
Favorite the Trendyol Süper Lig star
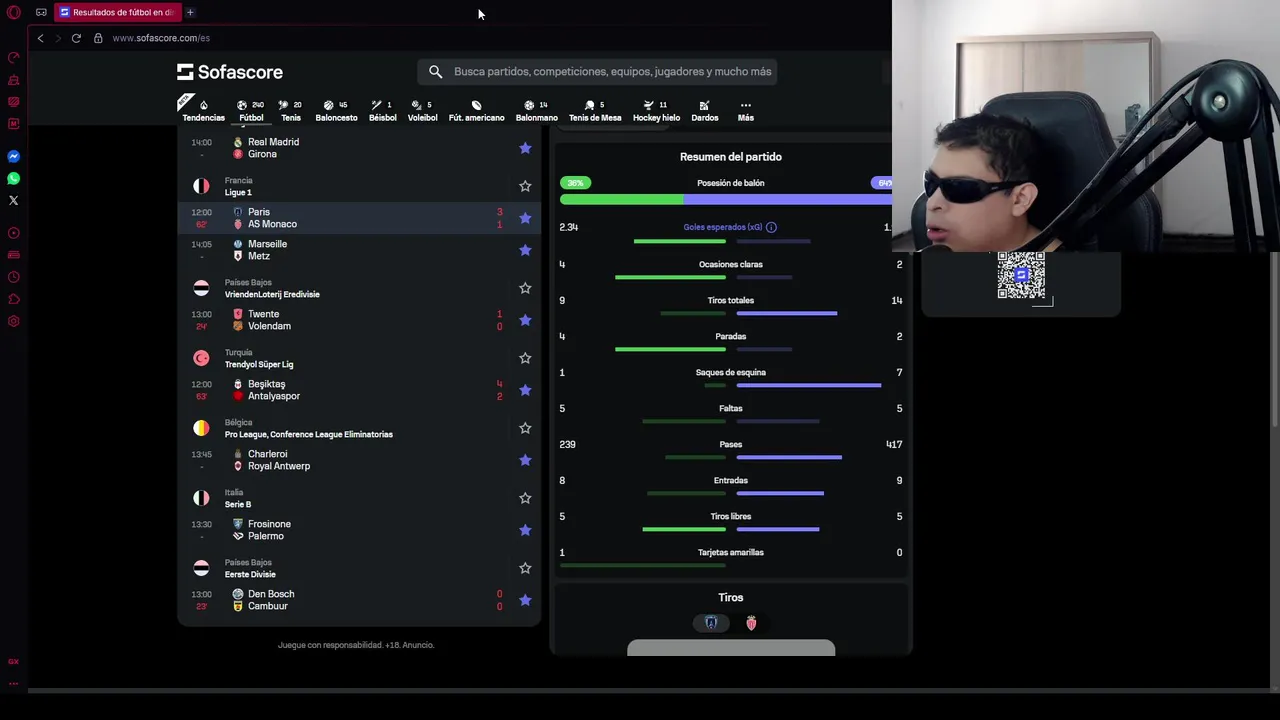coord(525,358)
